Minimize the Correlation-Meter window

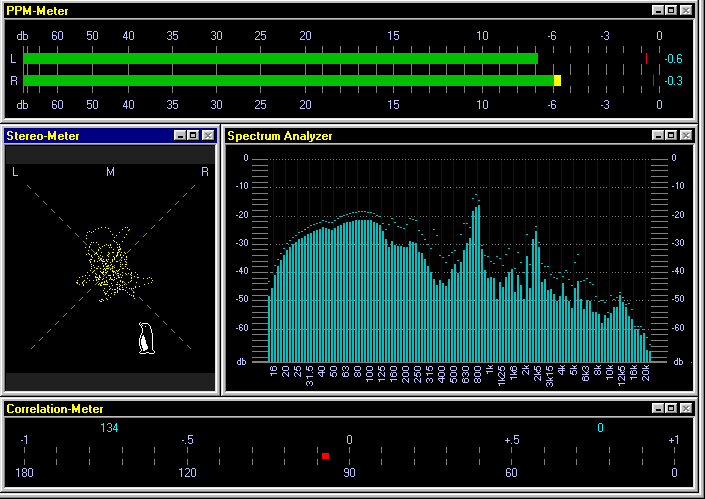click(x=658, y=408)
